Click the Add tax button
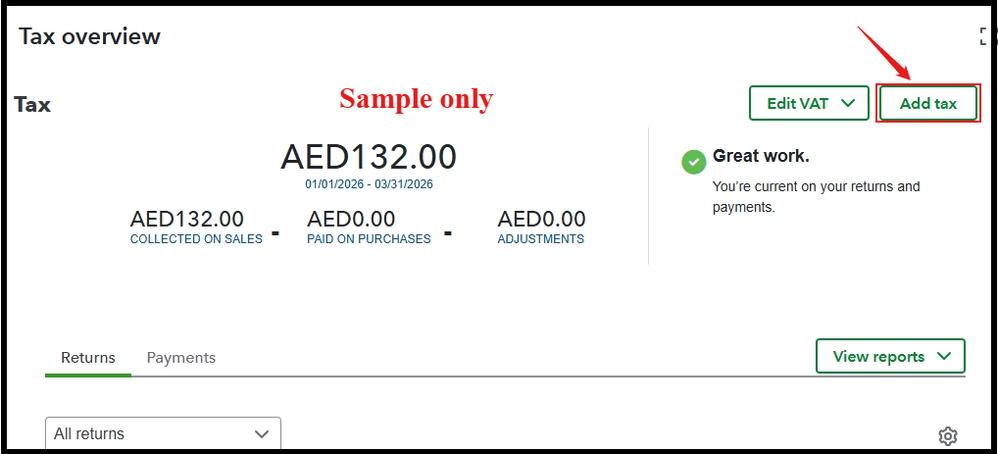 point(927,103)
